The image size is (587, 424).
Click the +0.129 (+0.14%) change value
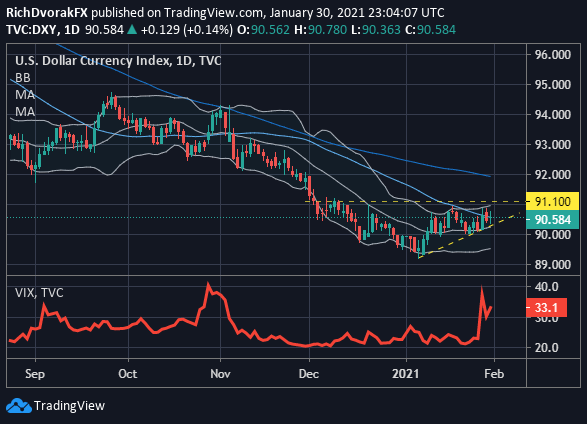(187, 30)
